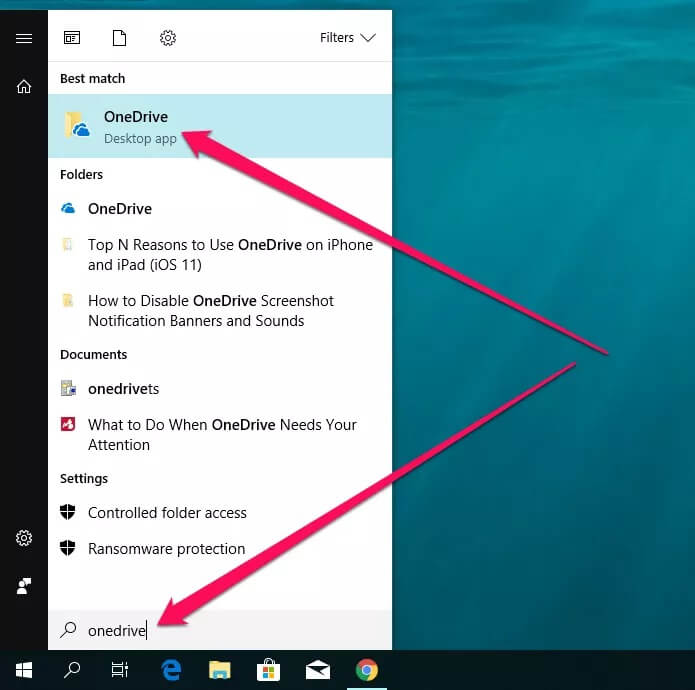The height and width of the screenshot is (690, 695).
Task: Click the red icon beside 'What to Do When OneDrive'
Action: (x=68, y=424)
